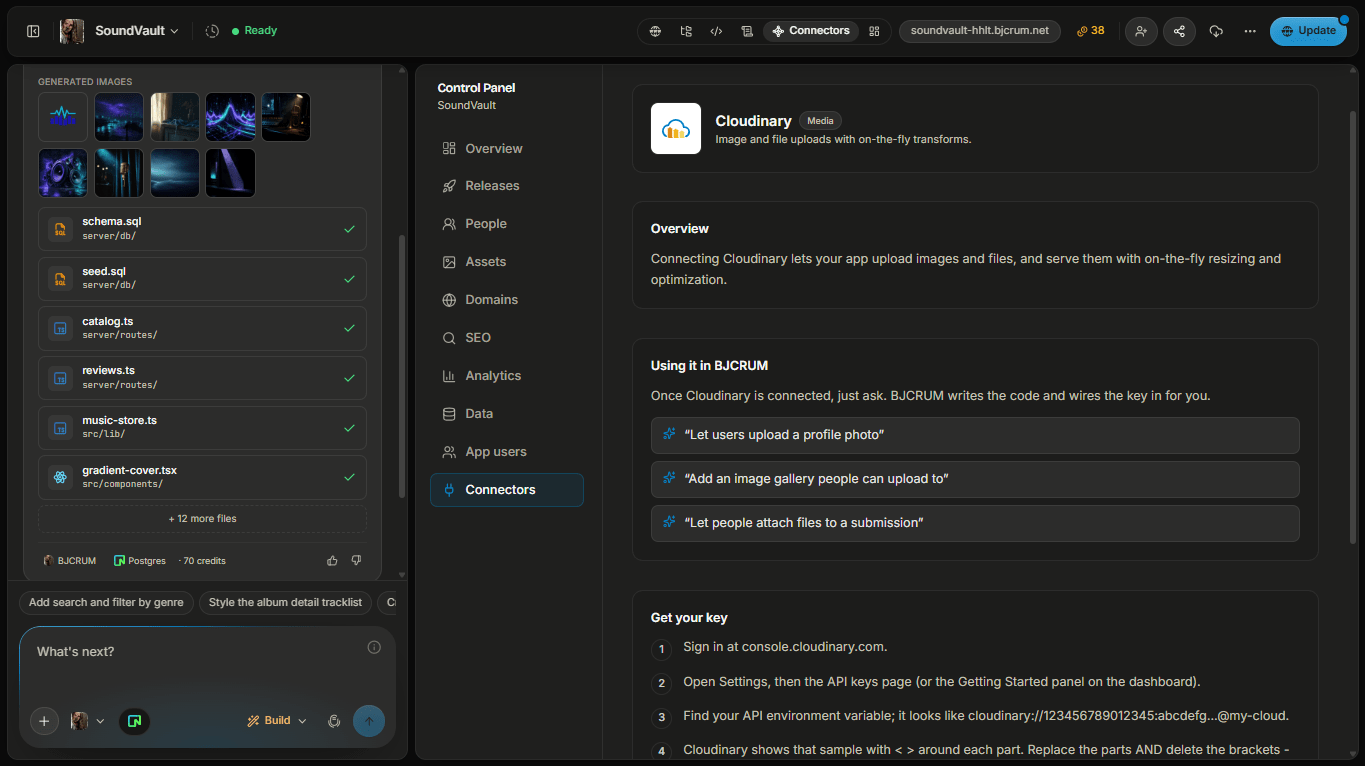Expand the 12 more files list
Image resolution: width=1365 pixels, height=766 pixels.
point(202,519)
